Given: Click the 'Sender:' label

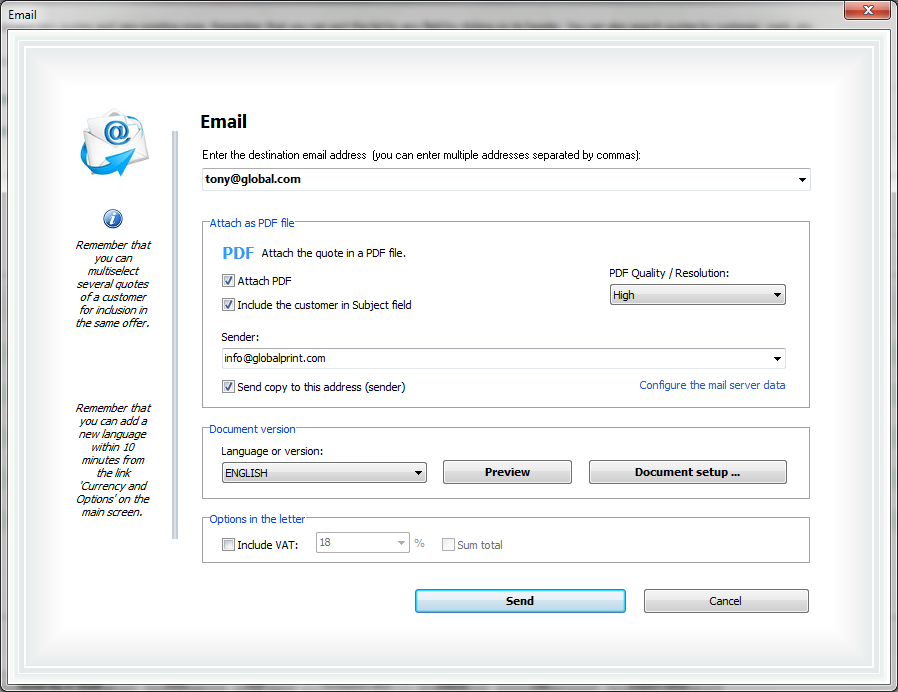Looking at the screenshot, I should pos(240,337).
